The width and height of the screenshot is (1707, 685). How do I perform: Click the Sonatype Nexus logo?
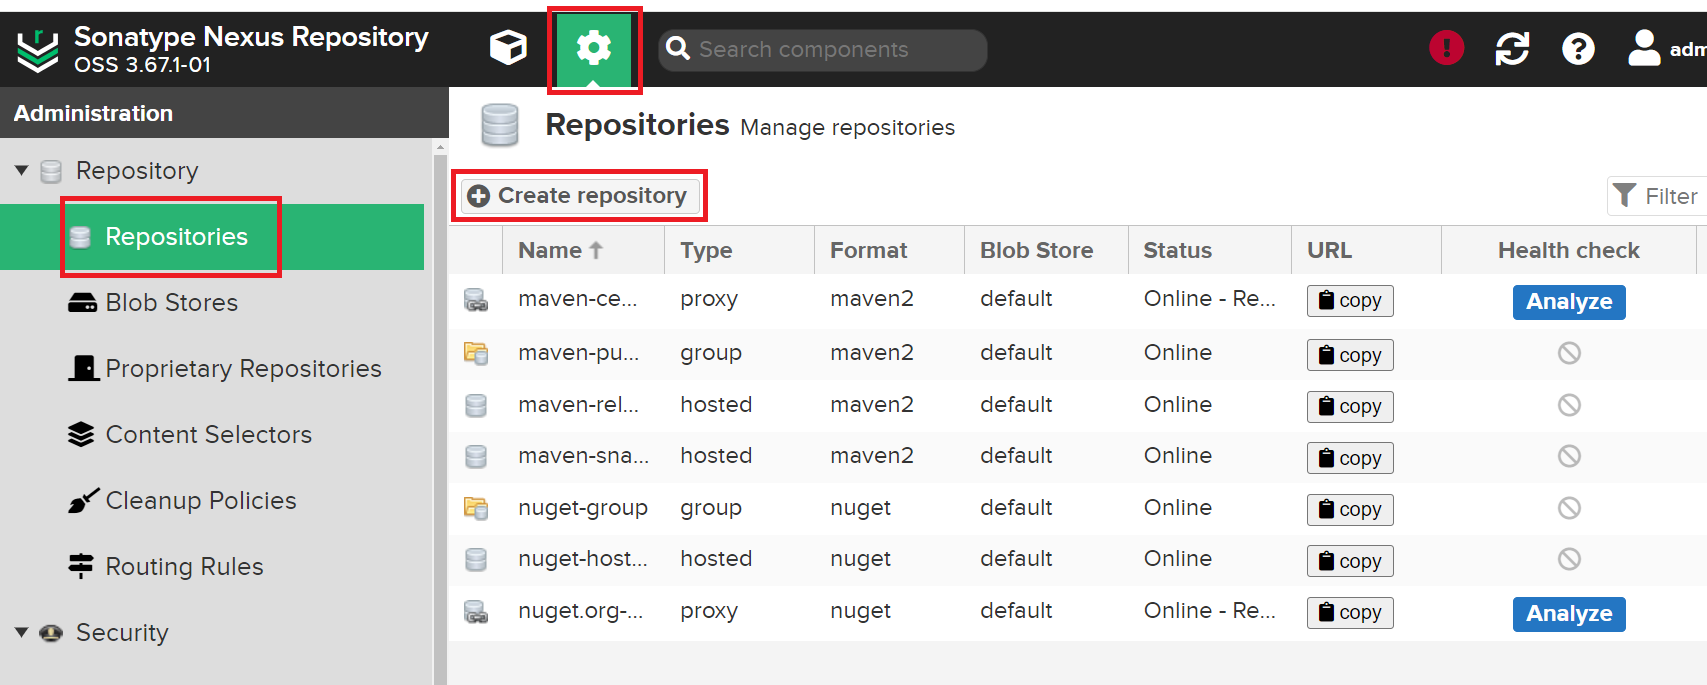pos(38,50)
